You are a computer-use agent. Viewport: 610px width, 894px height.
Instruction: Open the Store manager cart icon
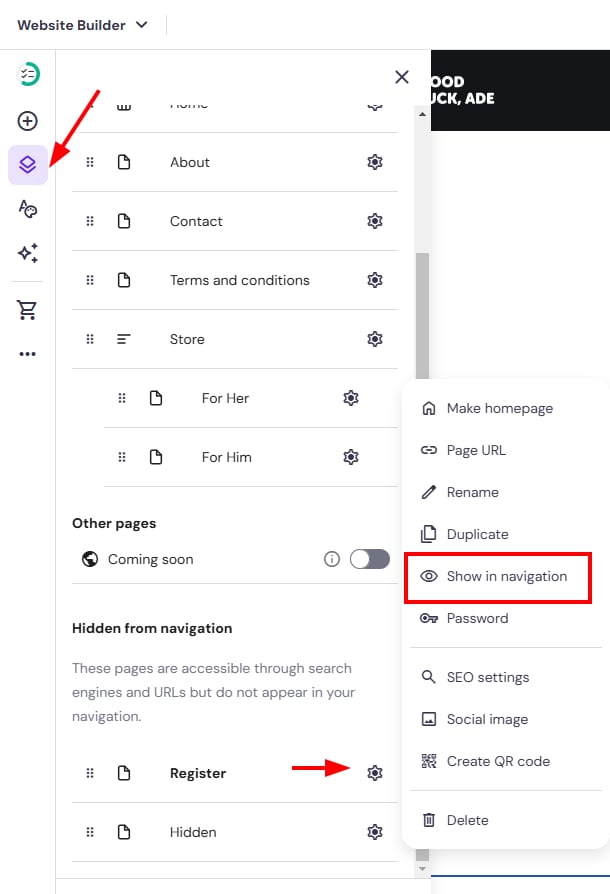click(28, 310)
